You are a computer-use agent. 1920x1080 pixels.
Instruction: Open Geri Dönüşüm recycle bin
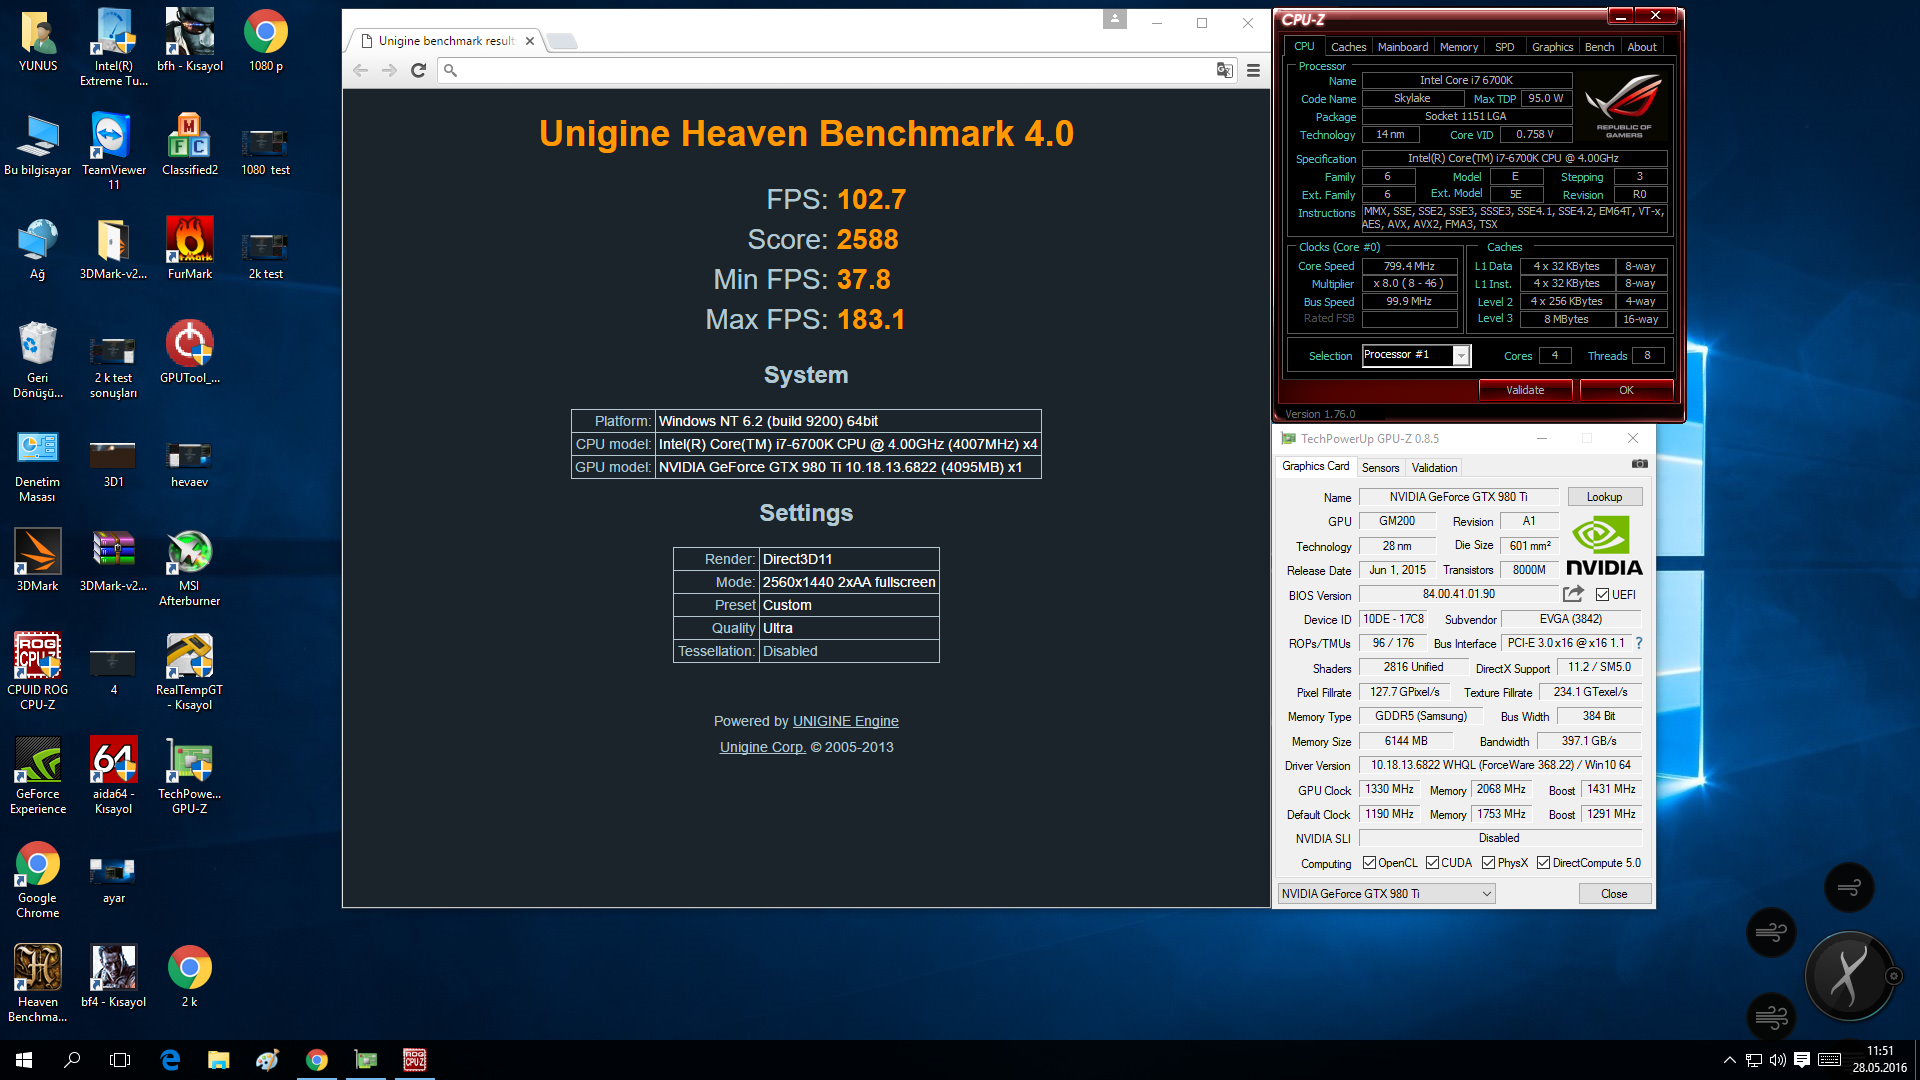[x=38, y=360]
